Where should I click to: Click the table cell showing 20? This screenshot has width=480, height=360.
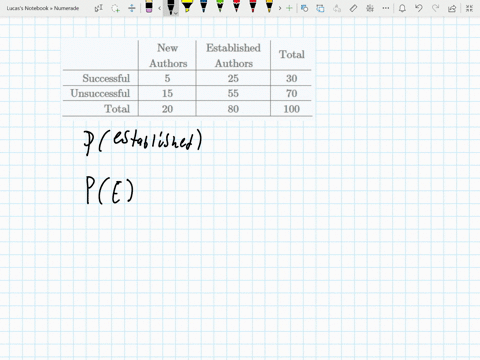pos(167,109)
